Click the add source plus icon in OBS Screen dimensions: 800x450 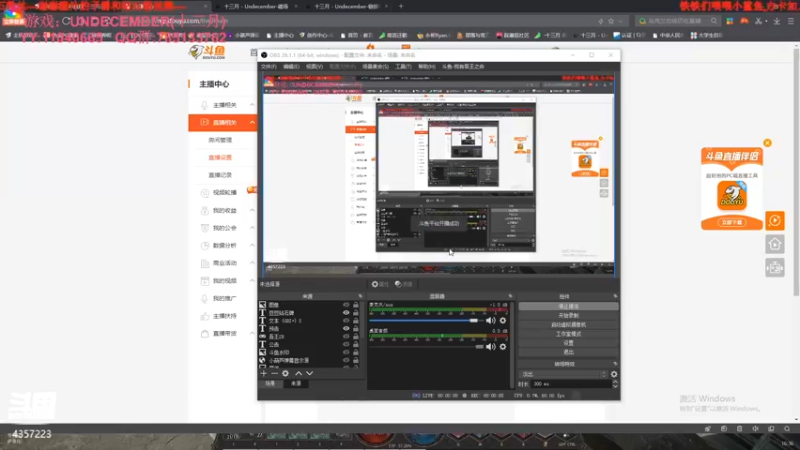tap(263, 373)
